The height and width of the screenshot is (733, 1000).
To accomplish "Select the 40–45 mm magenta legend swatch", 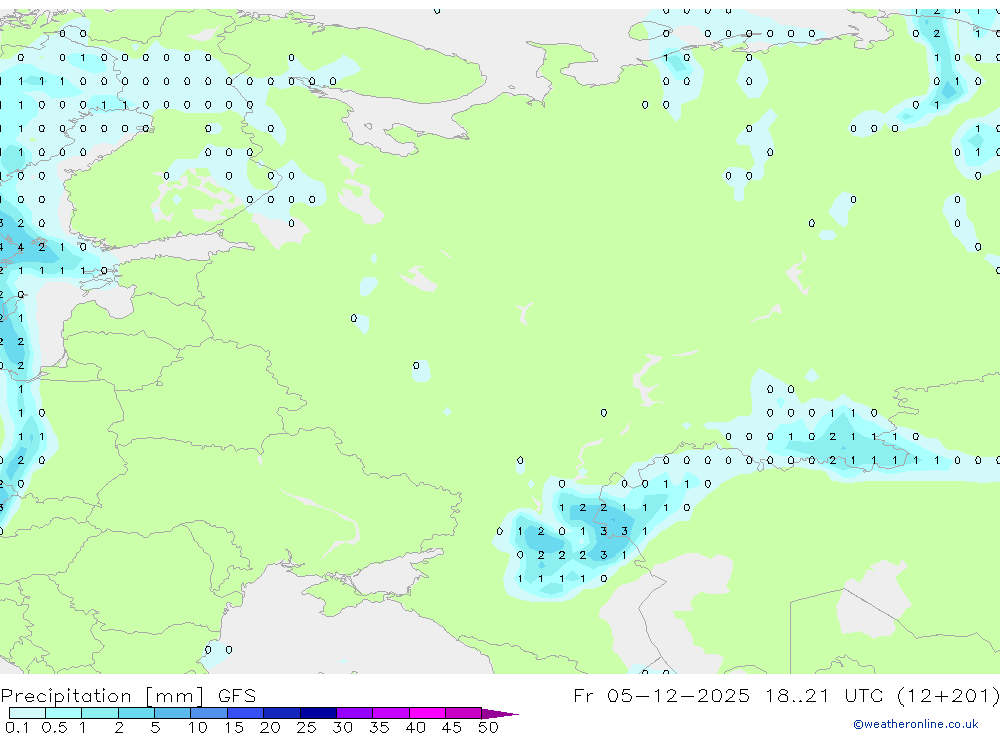I will pos(427,713).
